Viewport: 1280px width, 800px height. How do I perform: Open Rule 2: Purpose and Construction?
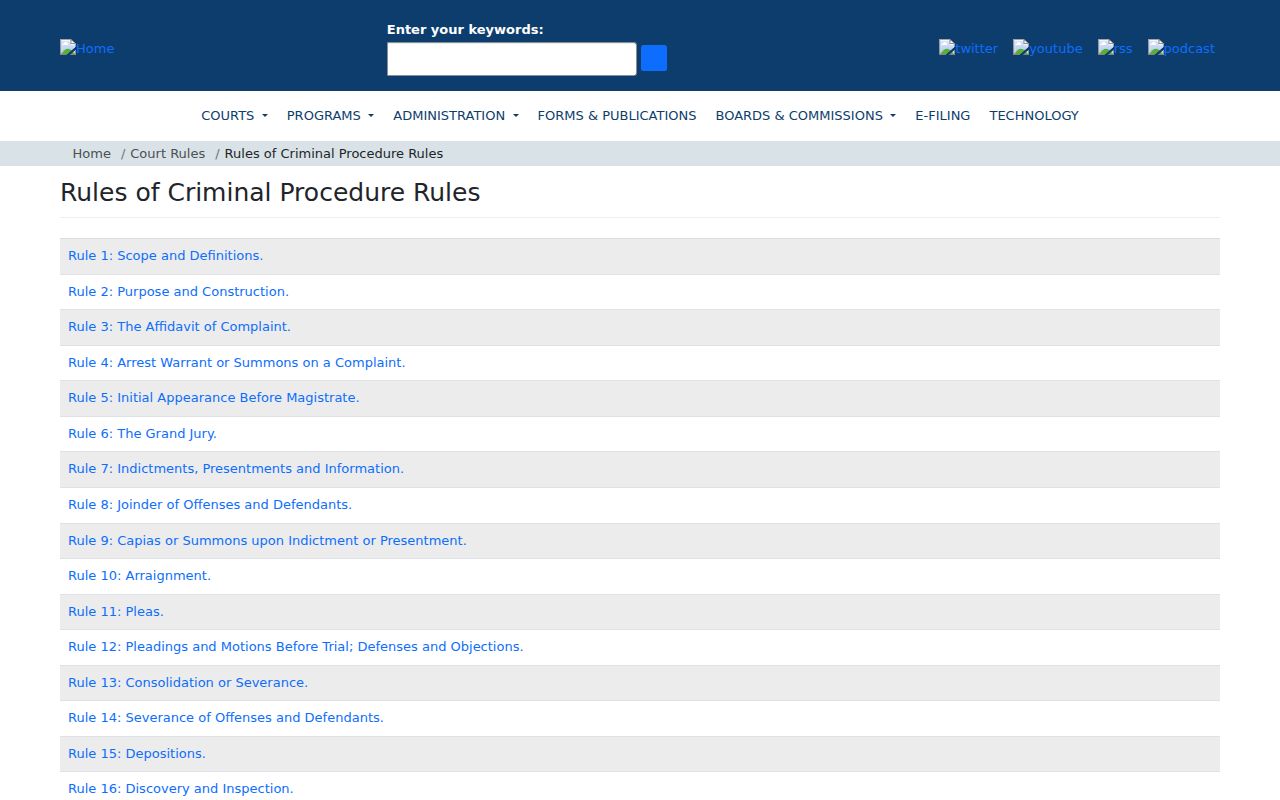(178, 292)
